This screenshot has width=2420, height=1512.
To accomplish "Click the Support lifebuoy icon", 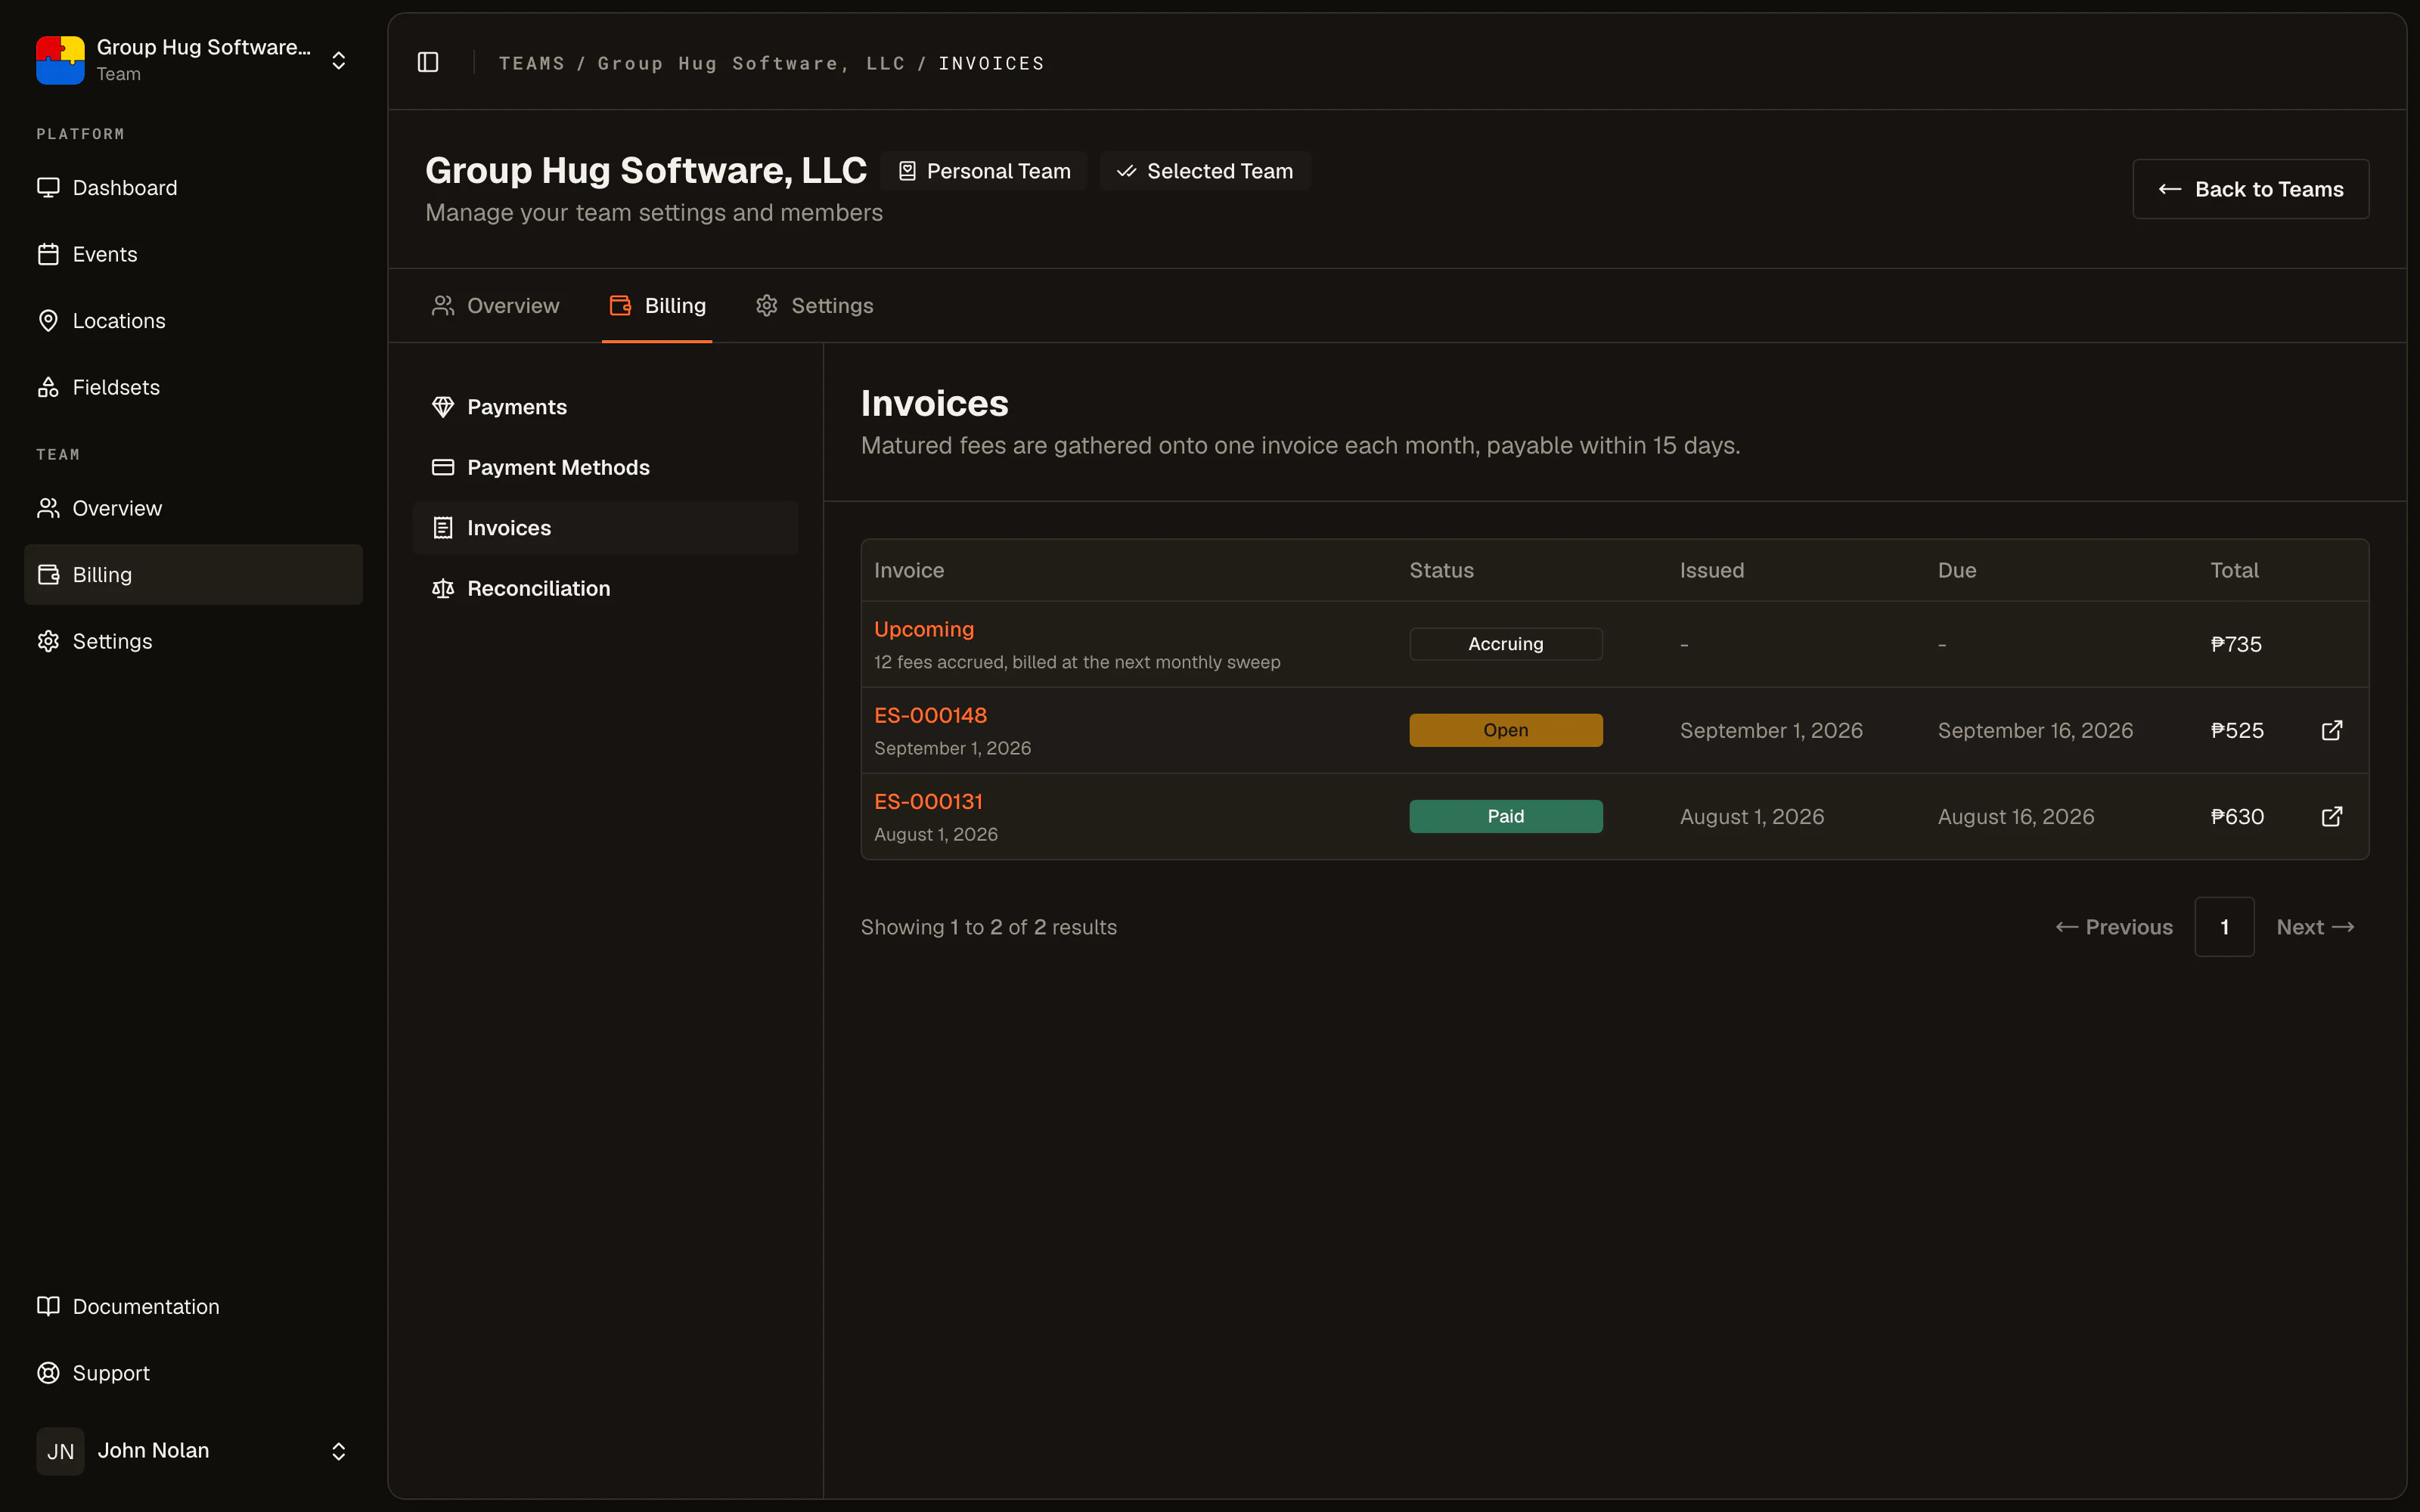I will (x=48, y=1373).
